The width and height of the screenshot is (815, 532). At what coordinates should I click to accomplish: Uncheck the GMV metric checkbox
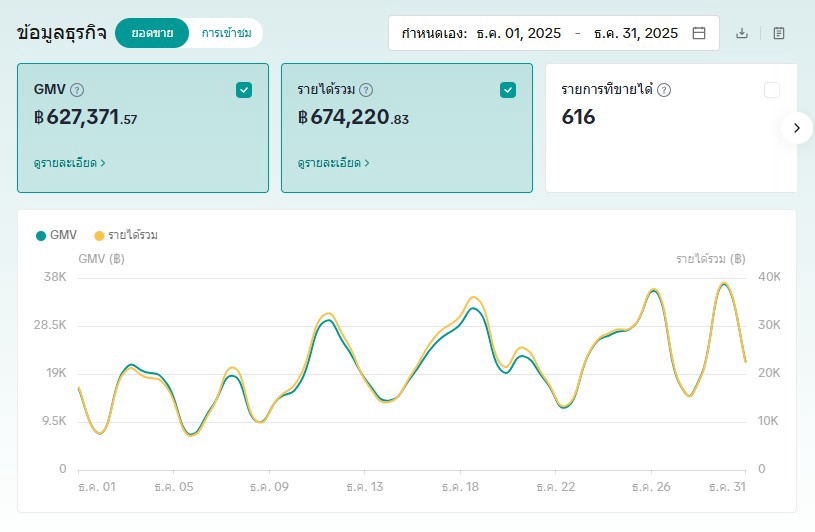tap(244, 90)
